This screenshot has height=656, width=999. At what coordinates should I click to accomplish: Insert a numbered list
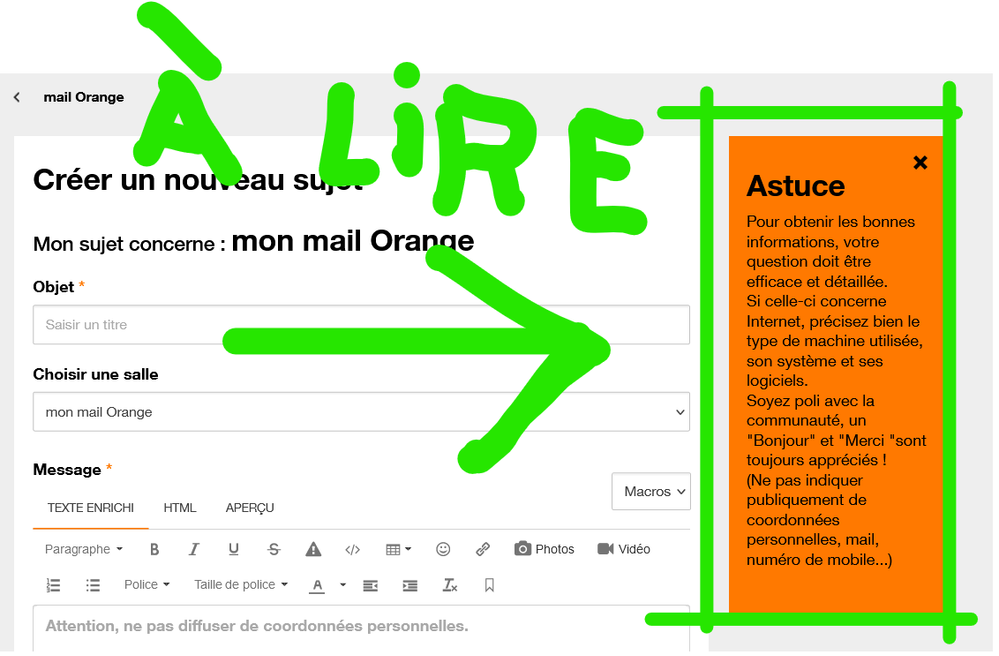(x=54, y=586)
